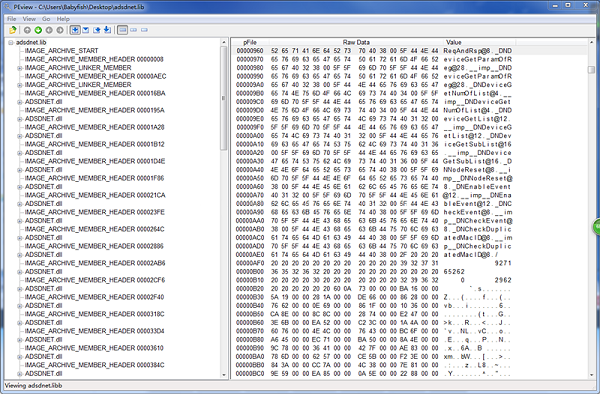The width and height of the screenshot is (600, 394).
Task: Select IMAGE_ARCHIVE_MEMBER_HEADER 000033D4
Action: [95, 331]
